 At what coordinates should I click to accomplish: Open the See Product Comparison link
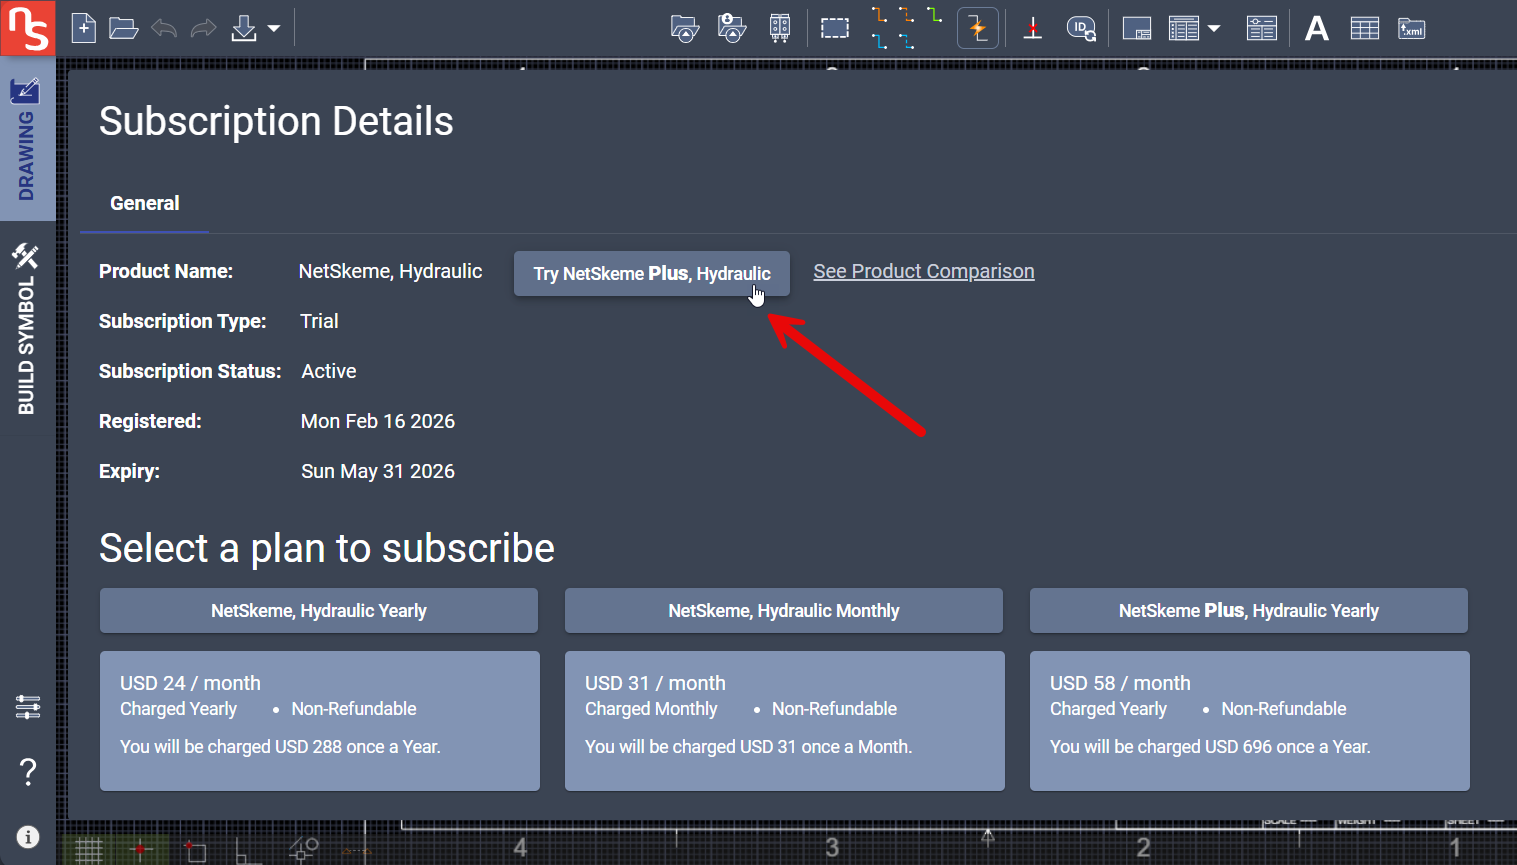[x=924, y=271]
